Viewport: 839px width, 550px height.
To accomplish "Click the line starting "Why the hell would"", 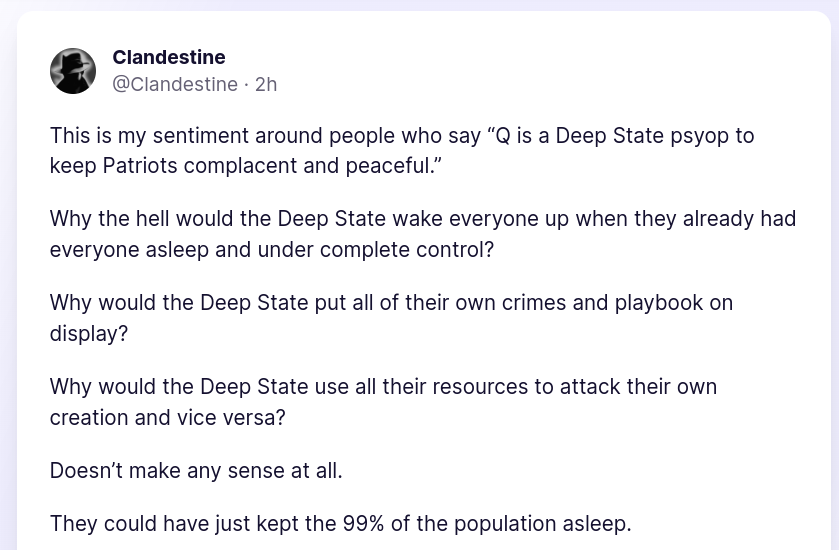I will pyautogui.click(x=420, y=218).
